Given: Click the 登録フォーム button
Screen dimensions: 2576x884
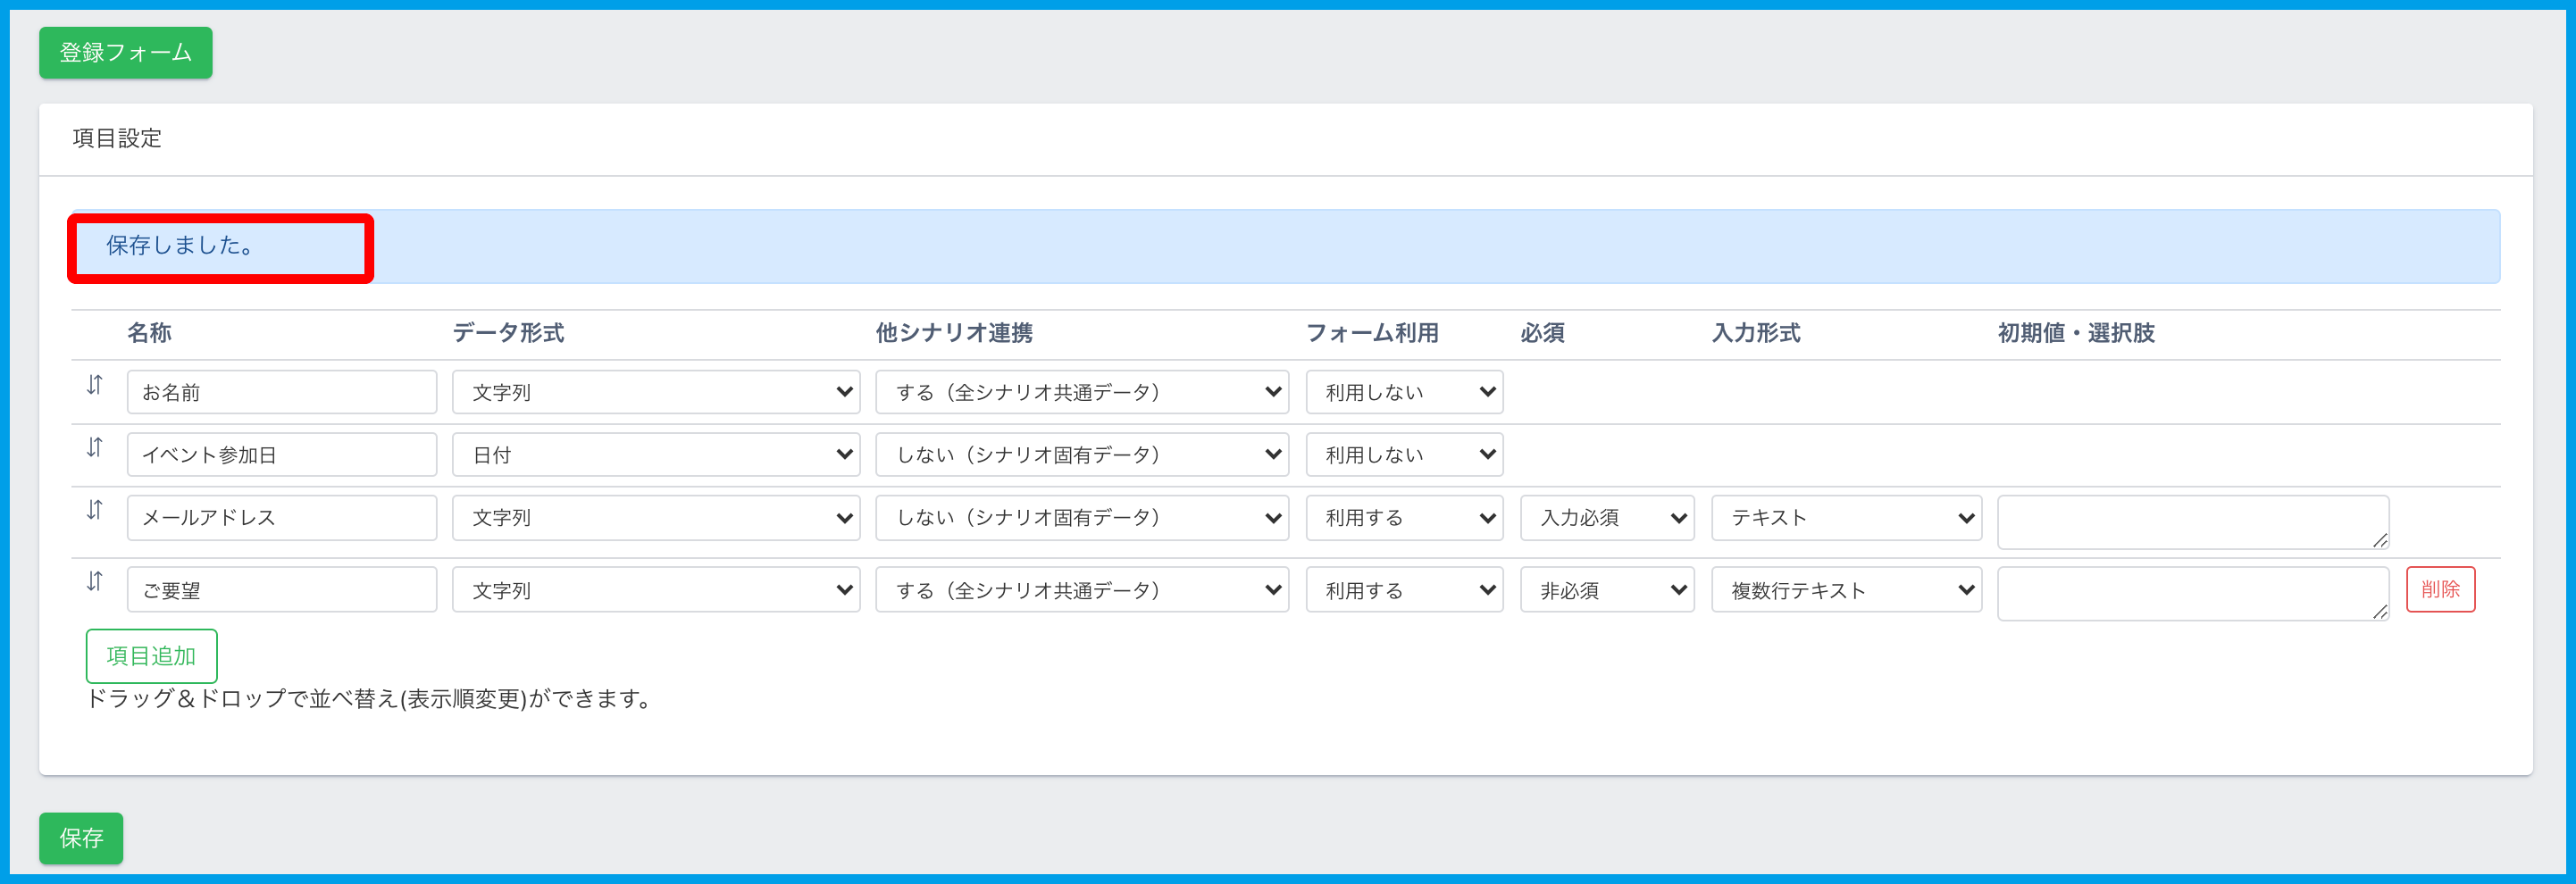Looking at the screenshot, I should (126, 53).
